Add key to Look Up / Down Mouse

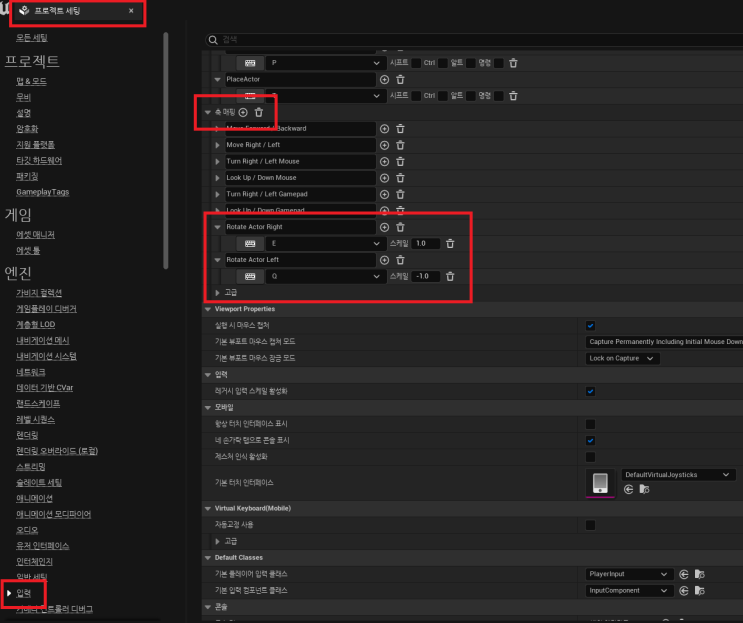(384, 178)
